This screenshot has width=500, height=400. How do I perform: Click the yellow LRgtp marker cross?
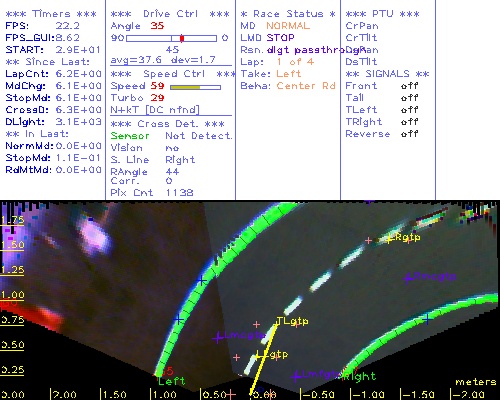(x=389, y=239)
